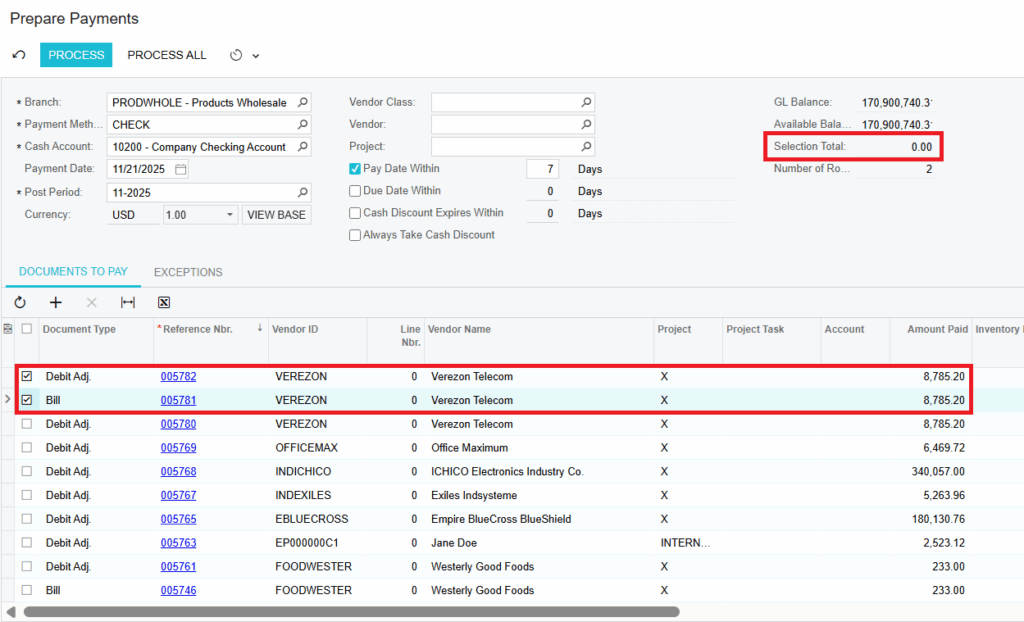Open reference number 005768 link
The height and width of the screenshot is (622, 1024).
[178, 472]
